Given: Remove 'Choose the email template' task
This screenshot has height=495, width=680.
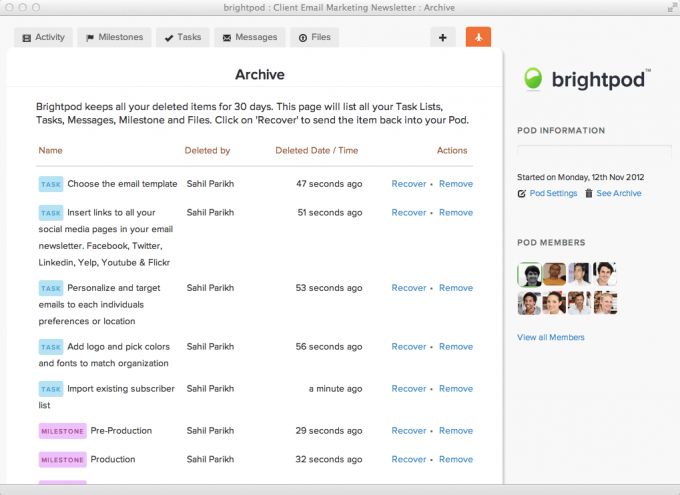Looking at the screenshot, I should (x=456, y=184).
